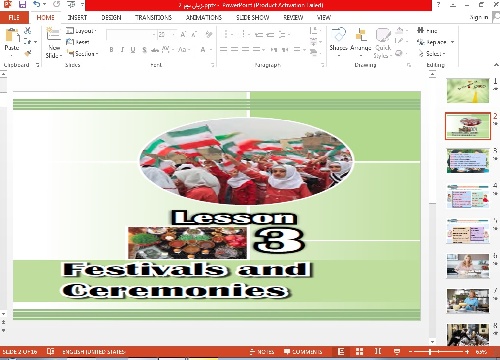Click the Save icon in quick access toolbar
The height and width of the screenshot is (360, 500).
pos(22,5)
